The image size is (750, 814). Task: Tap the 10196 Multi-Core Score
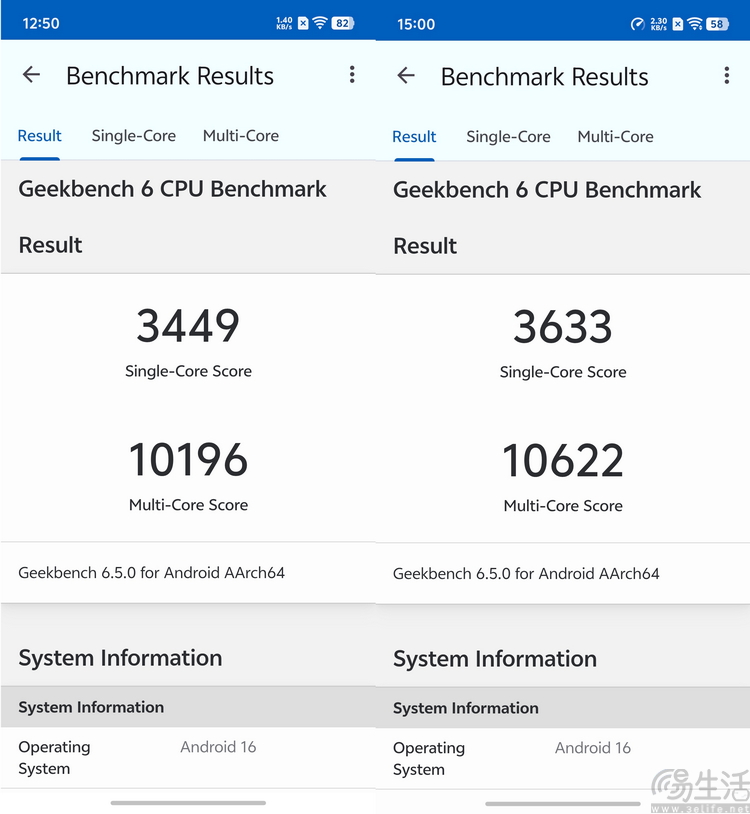[188, 460]
